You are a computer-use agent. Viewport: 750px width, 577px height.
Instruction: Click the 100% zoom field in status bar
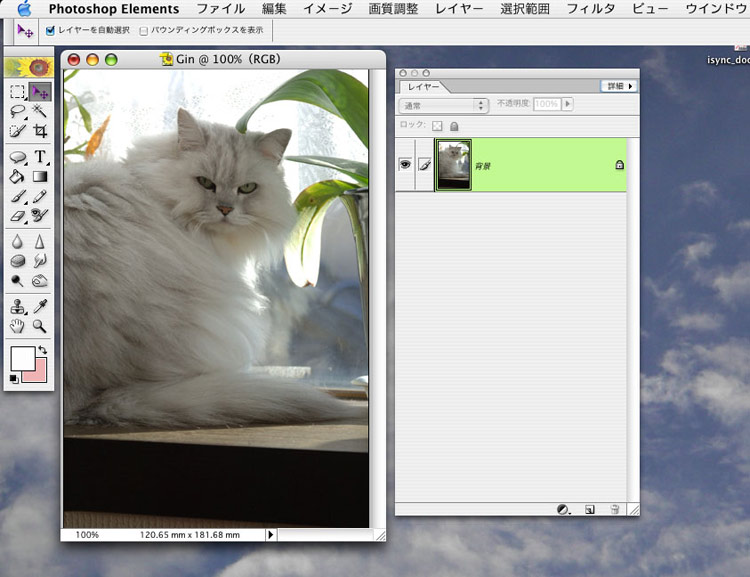(87, 535)
